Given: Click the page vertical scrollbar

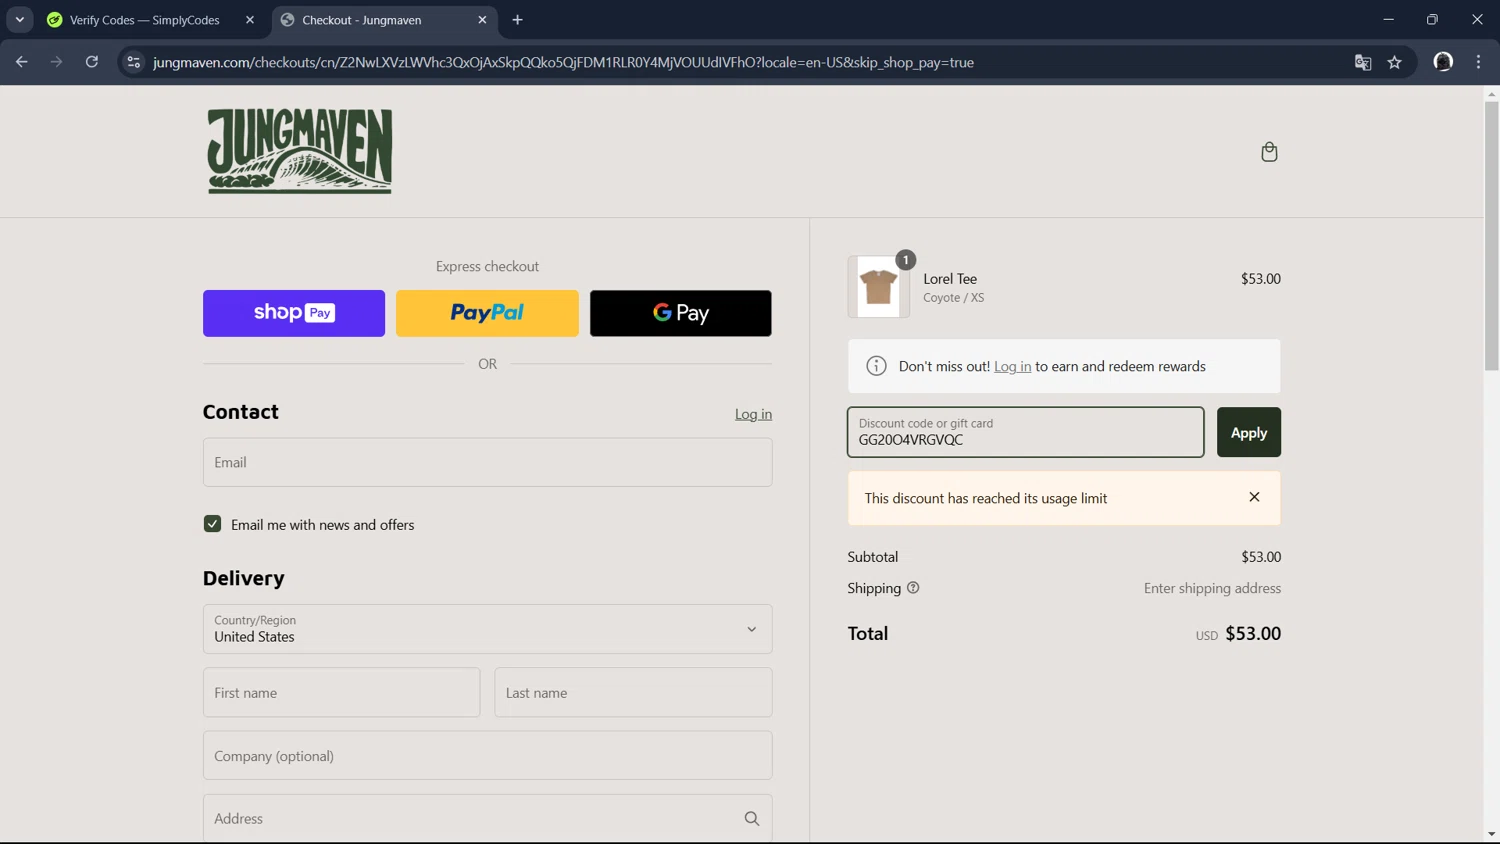Looking at the screenshot, I should click(x=1491, y=236).
